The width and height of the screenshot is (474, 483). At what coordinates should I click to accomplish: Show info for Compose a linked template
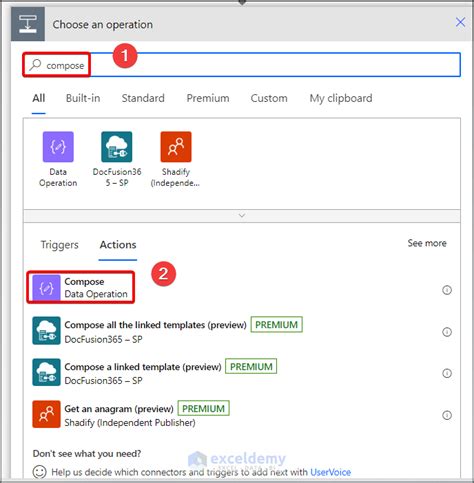(447, 373)
